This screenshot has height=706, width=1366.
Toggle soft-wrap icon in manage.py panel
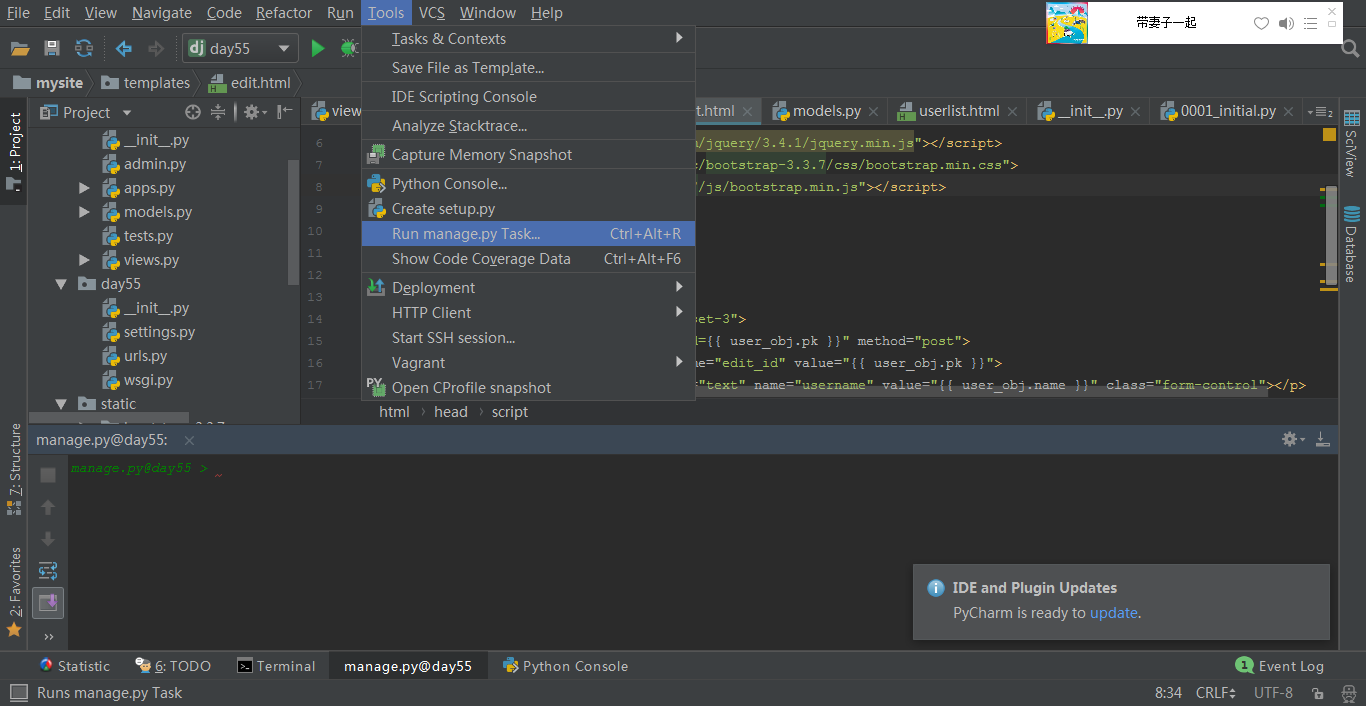coord(48,571)
